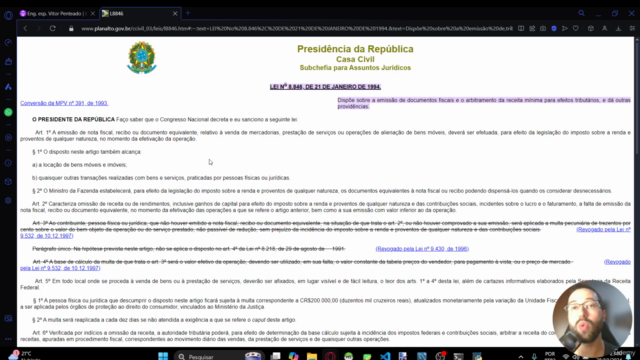Close the L8846 tab
Screen dimensions: 640x360
click(175, 13)
